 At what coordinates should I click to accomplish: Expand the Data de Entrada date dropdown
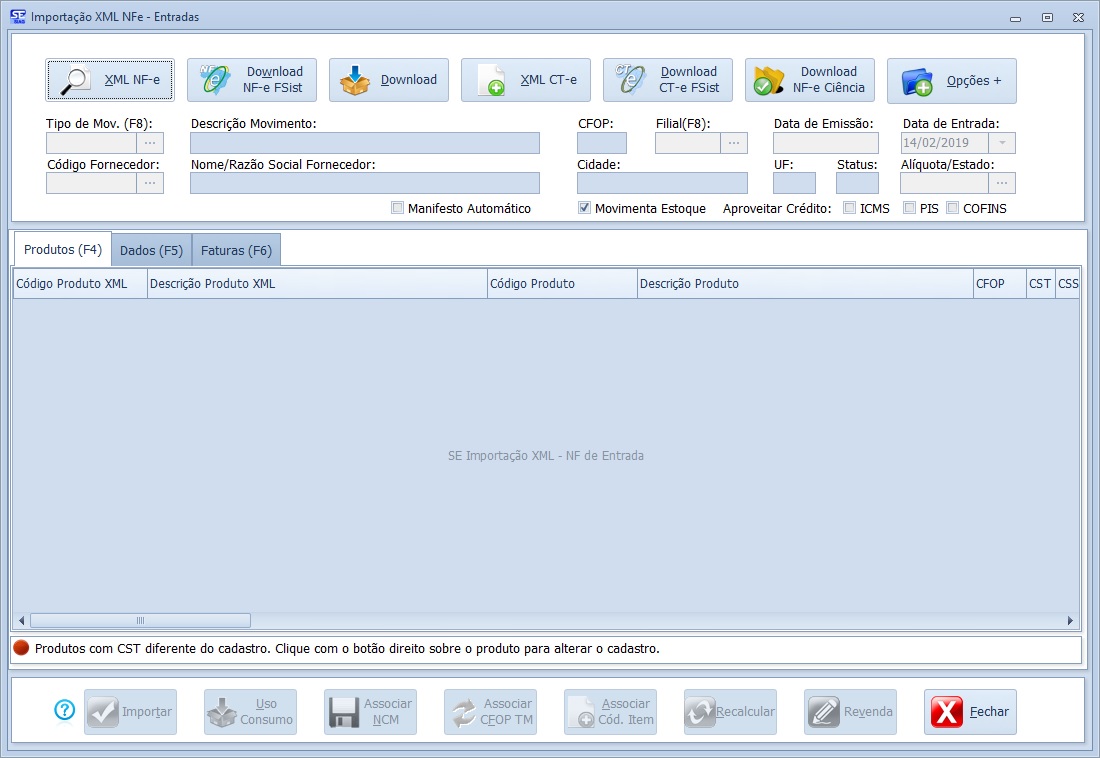[1002, 143]
